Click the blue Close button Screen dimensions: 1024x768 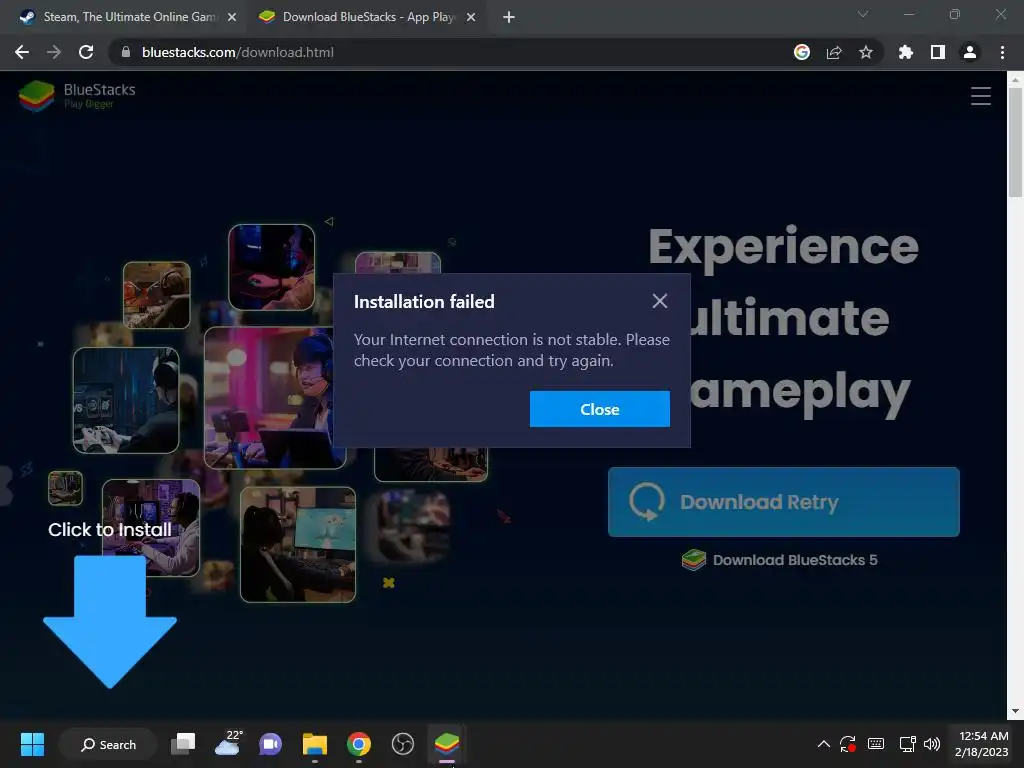click(x=600, y=409)
